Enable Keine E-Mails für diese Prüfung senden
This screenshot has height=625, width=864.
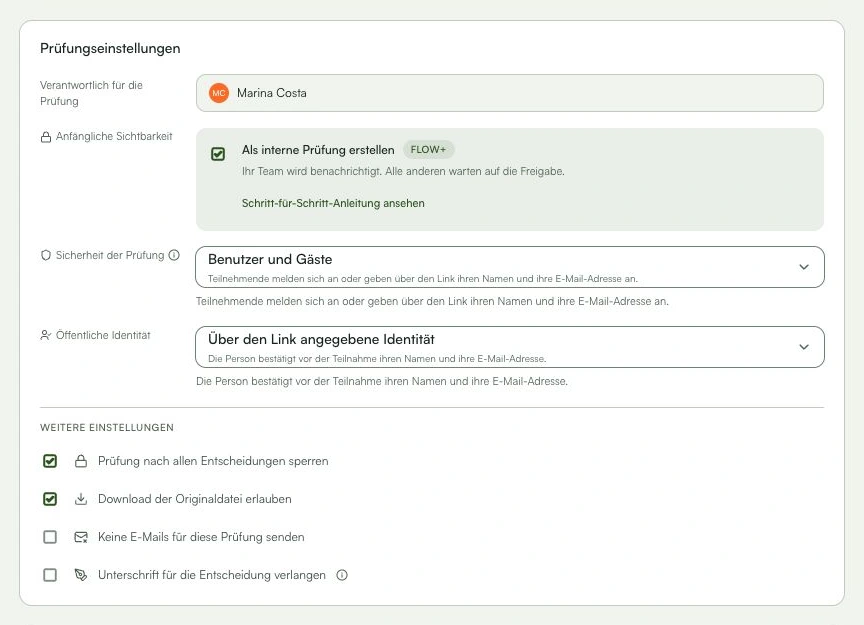[50, 537]
